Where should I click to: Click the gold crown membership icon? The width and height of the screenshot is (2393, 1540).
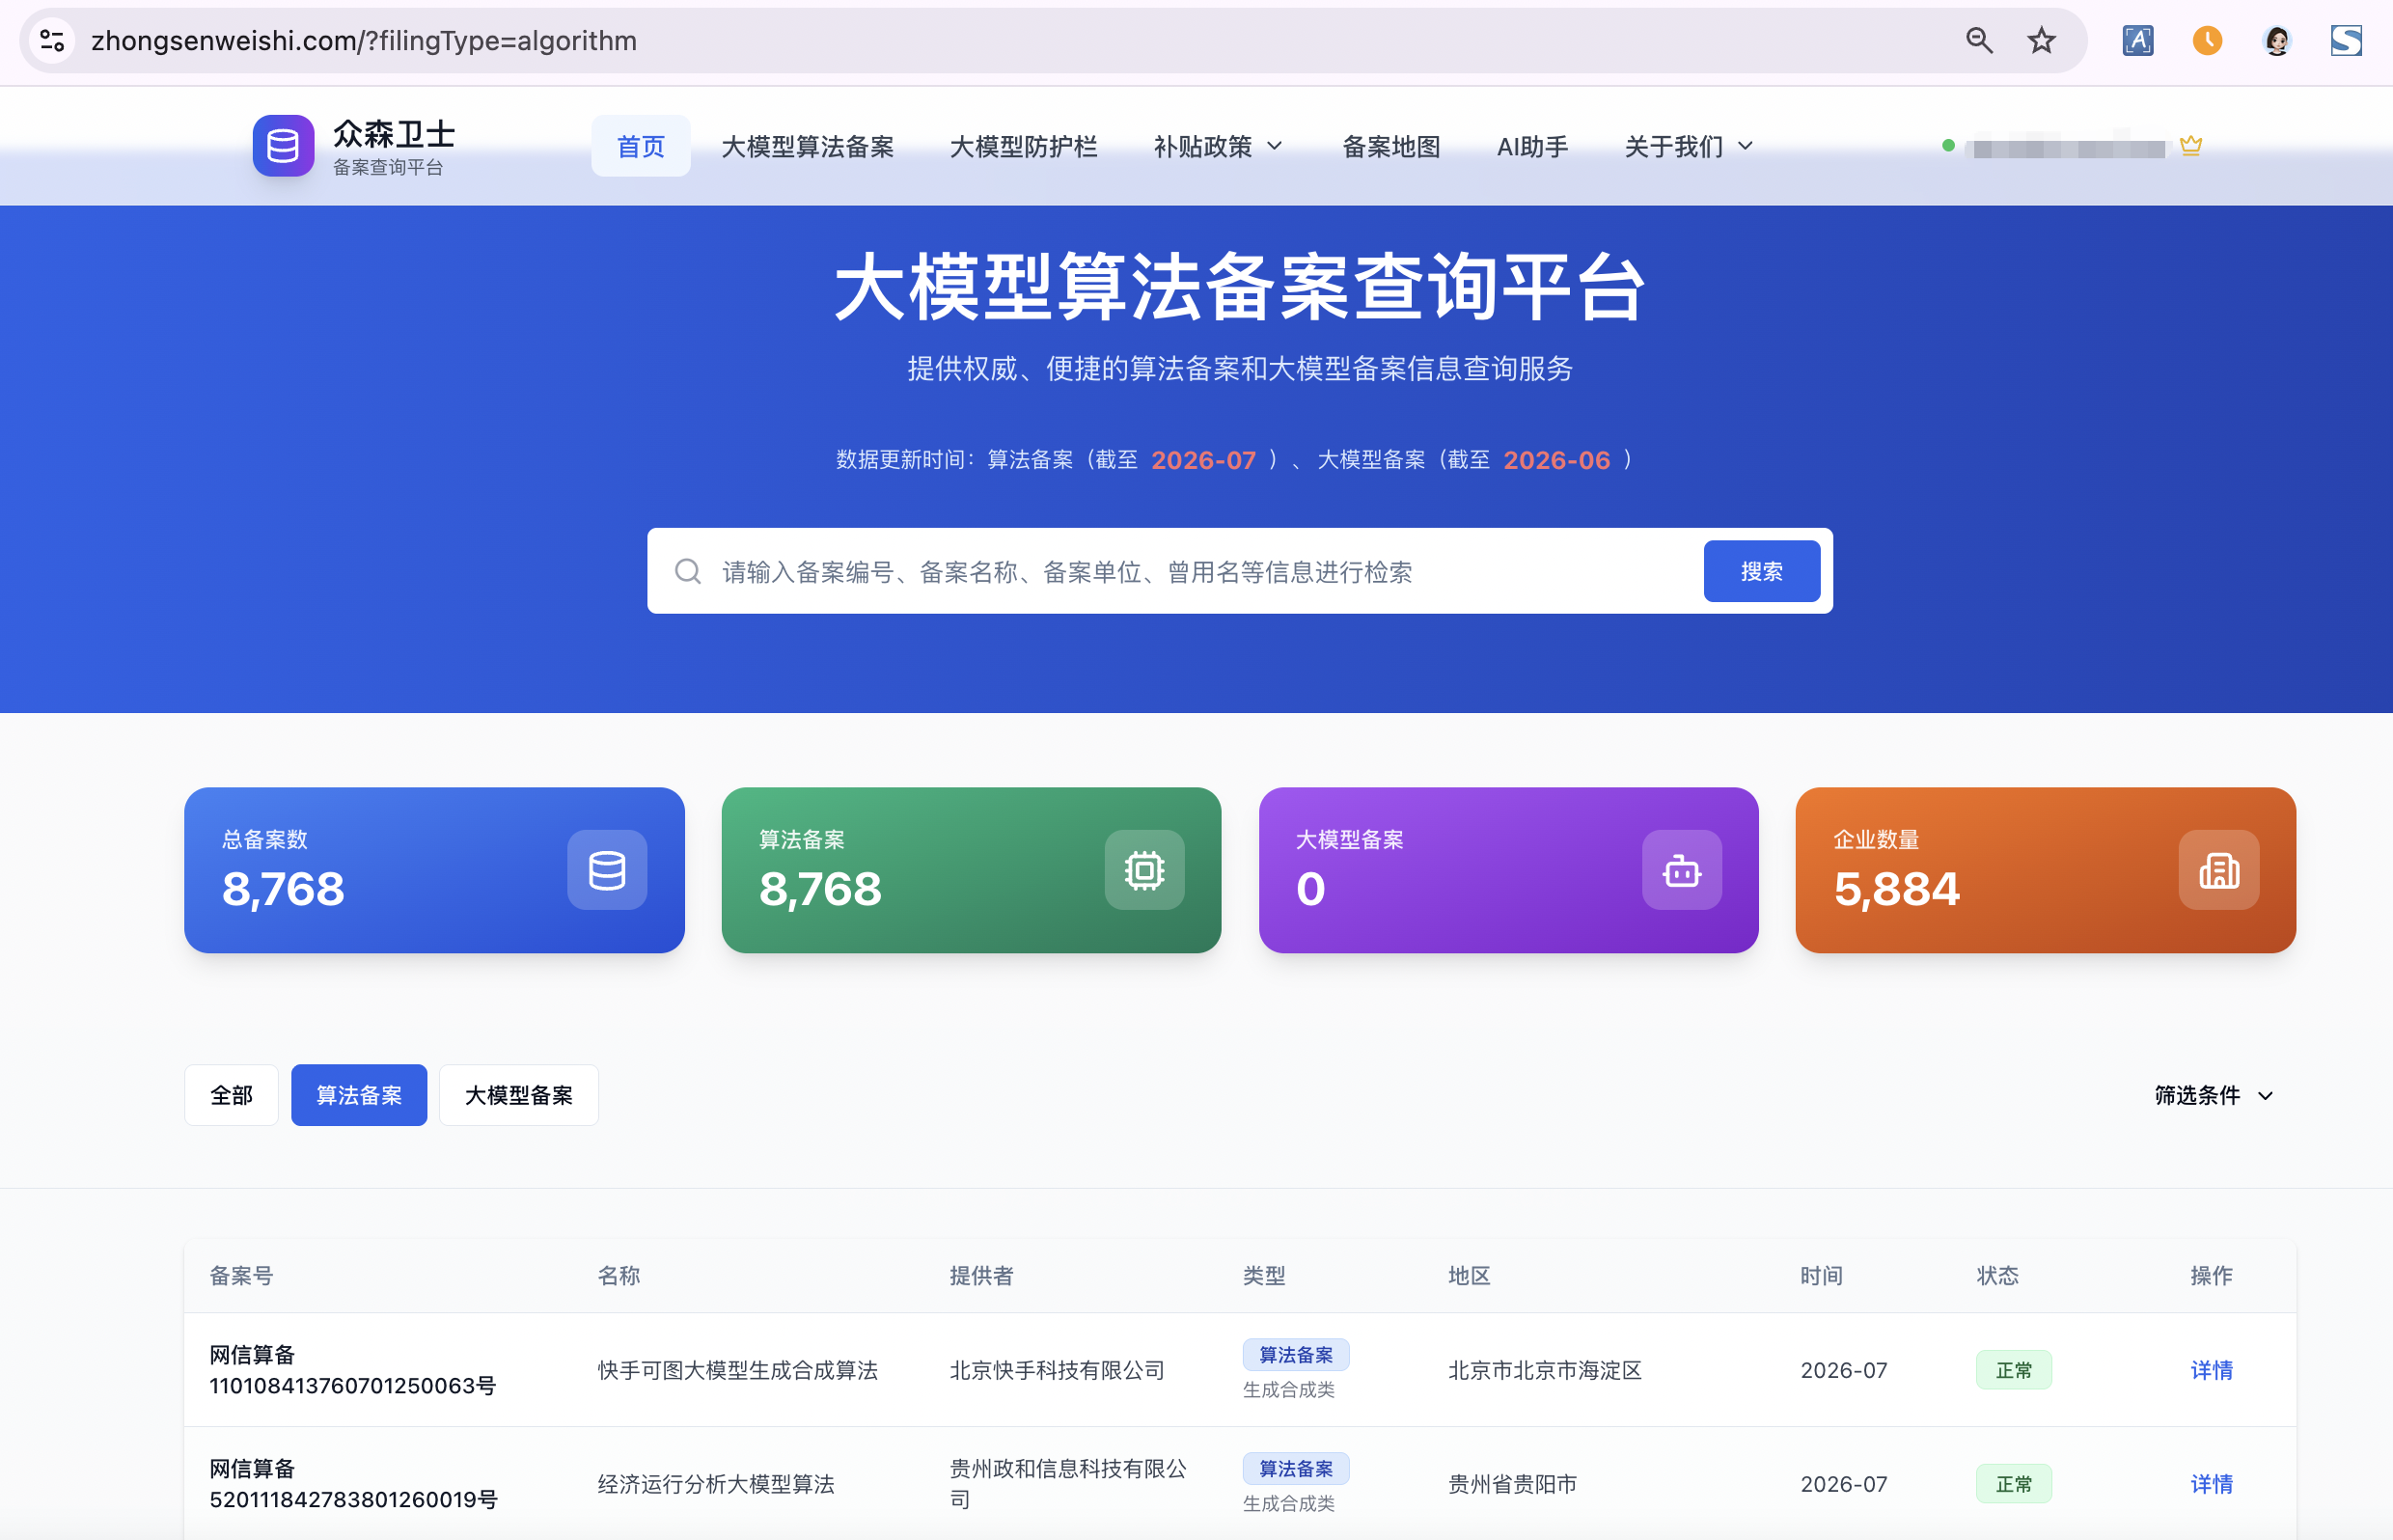[x=2190, y=146]
